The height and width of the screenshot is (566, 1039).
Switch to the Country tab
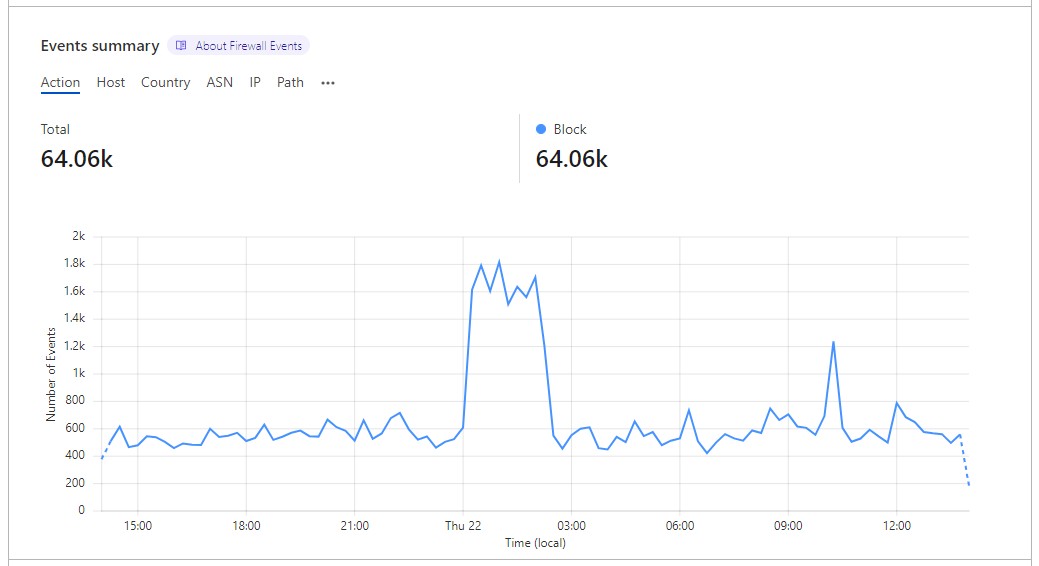[165, 82]
